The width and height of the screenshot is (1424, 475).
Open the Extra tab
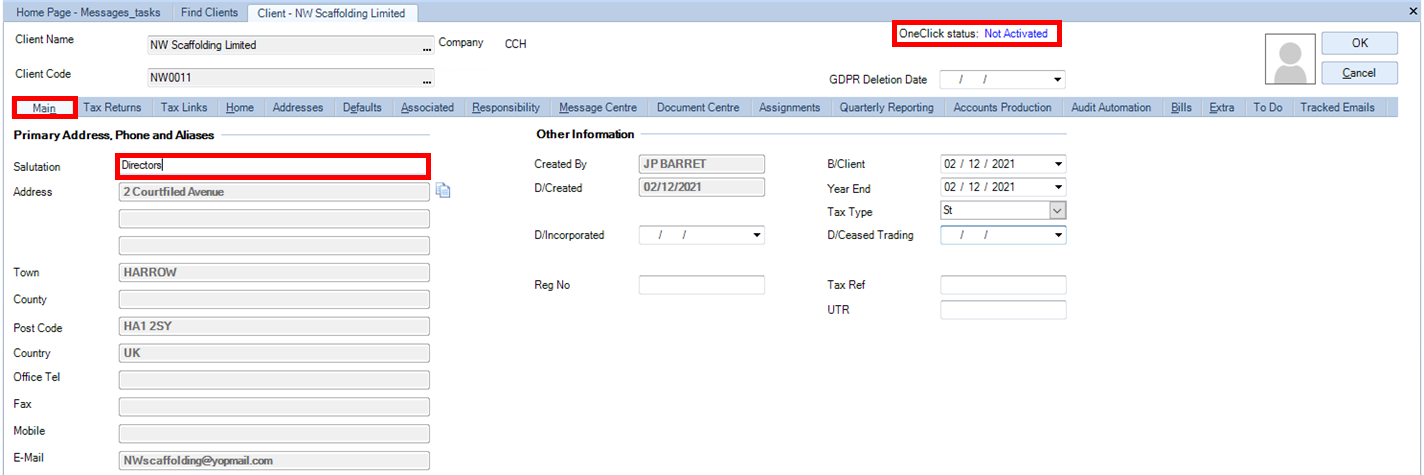pyautogui.click(x=1221, y=107)
